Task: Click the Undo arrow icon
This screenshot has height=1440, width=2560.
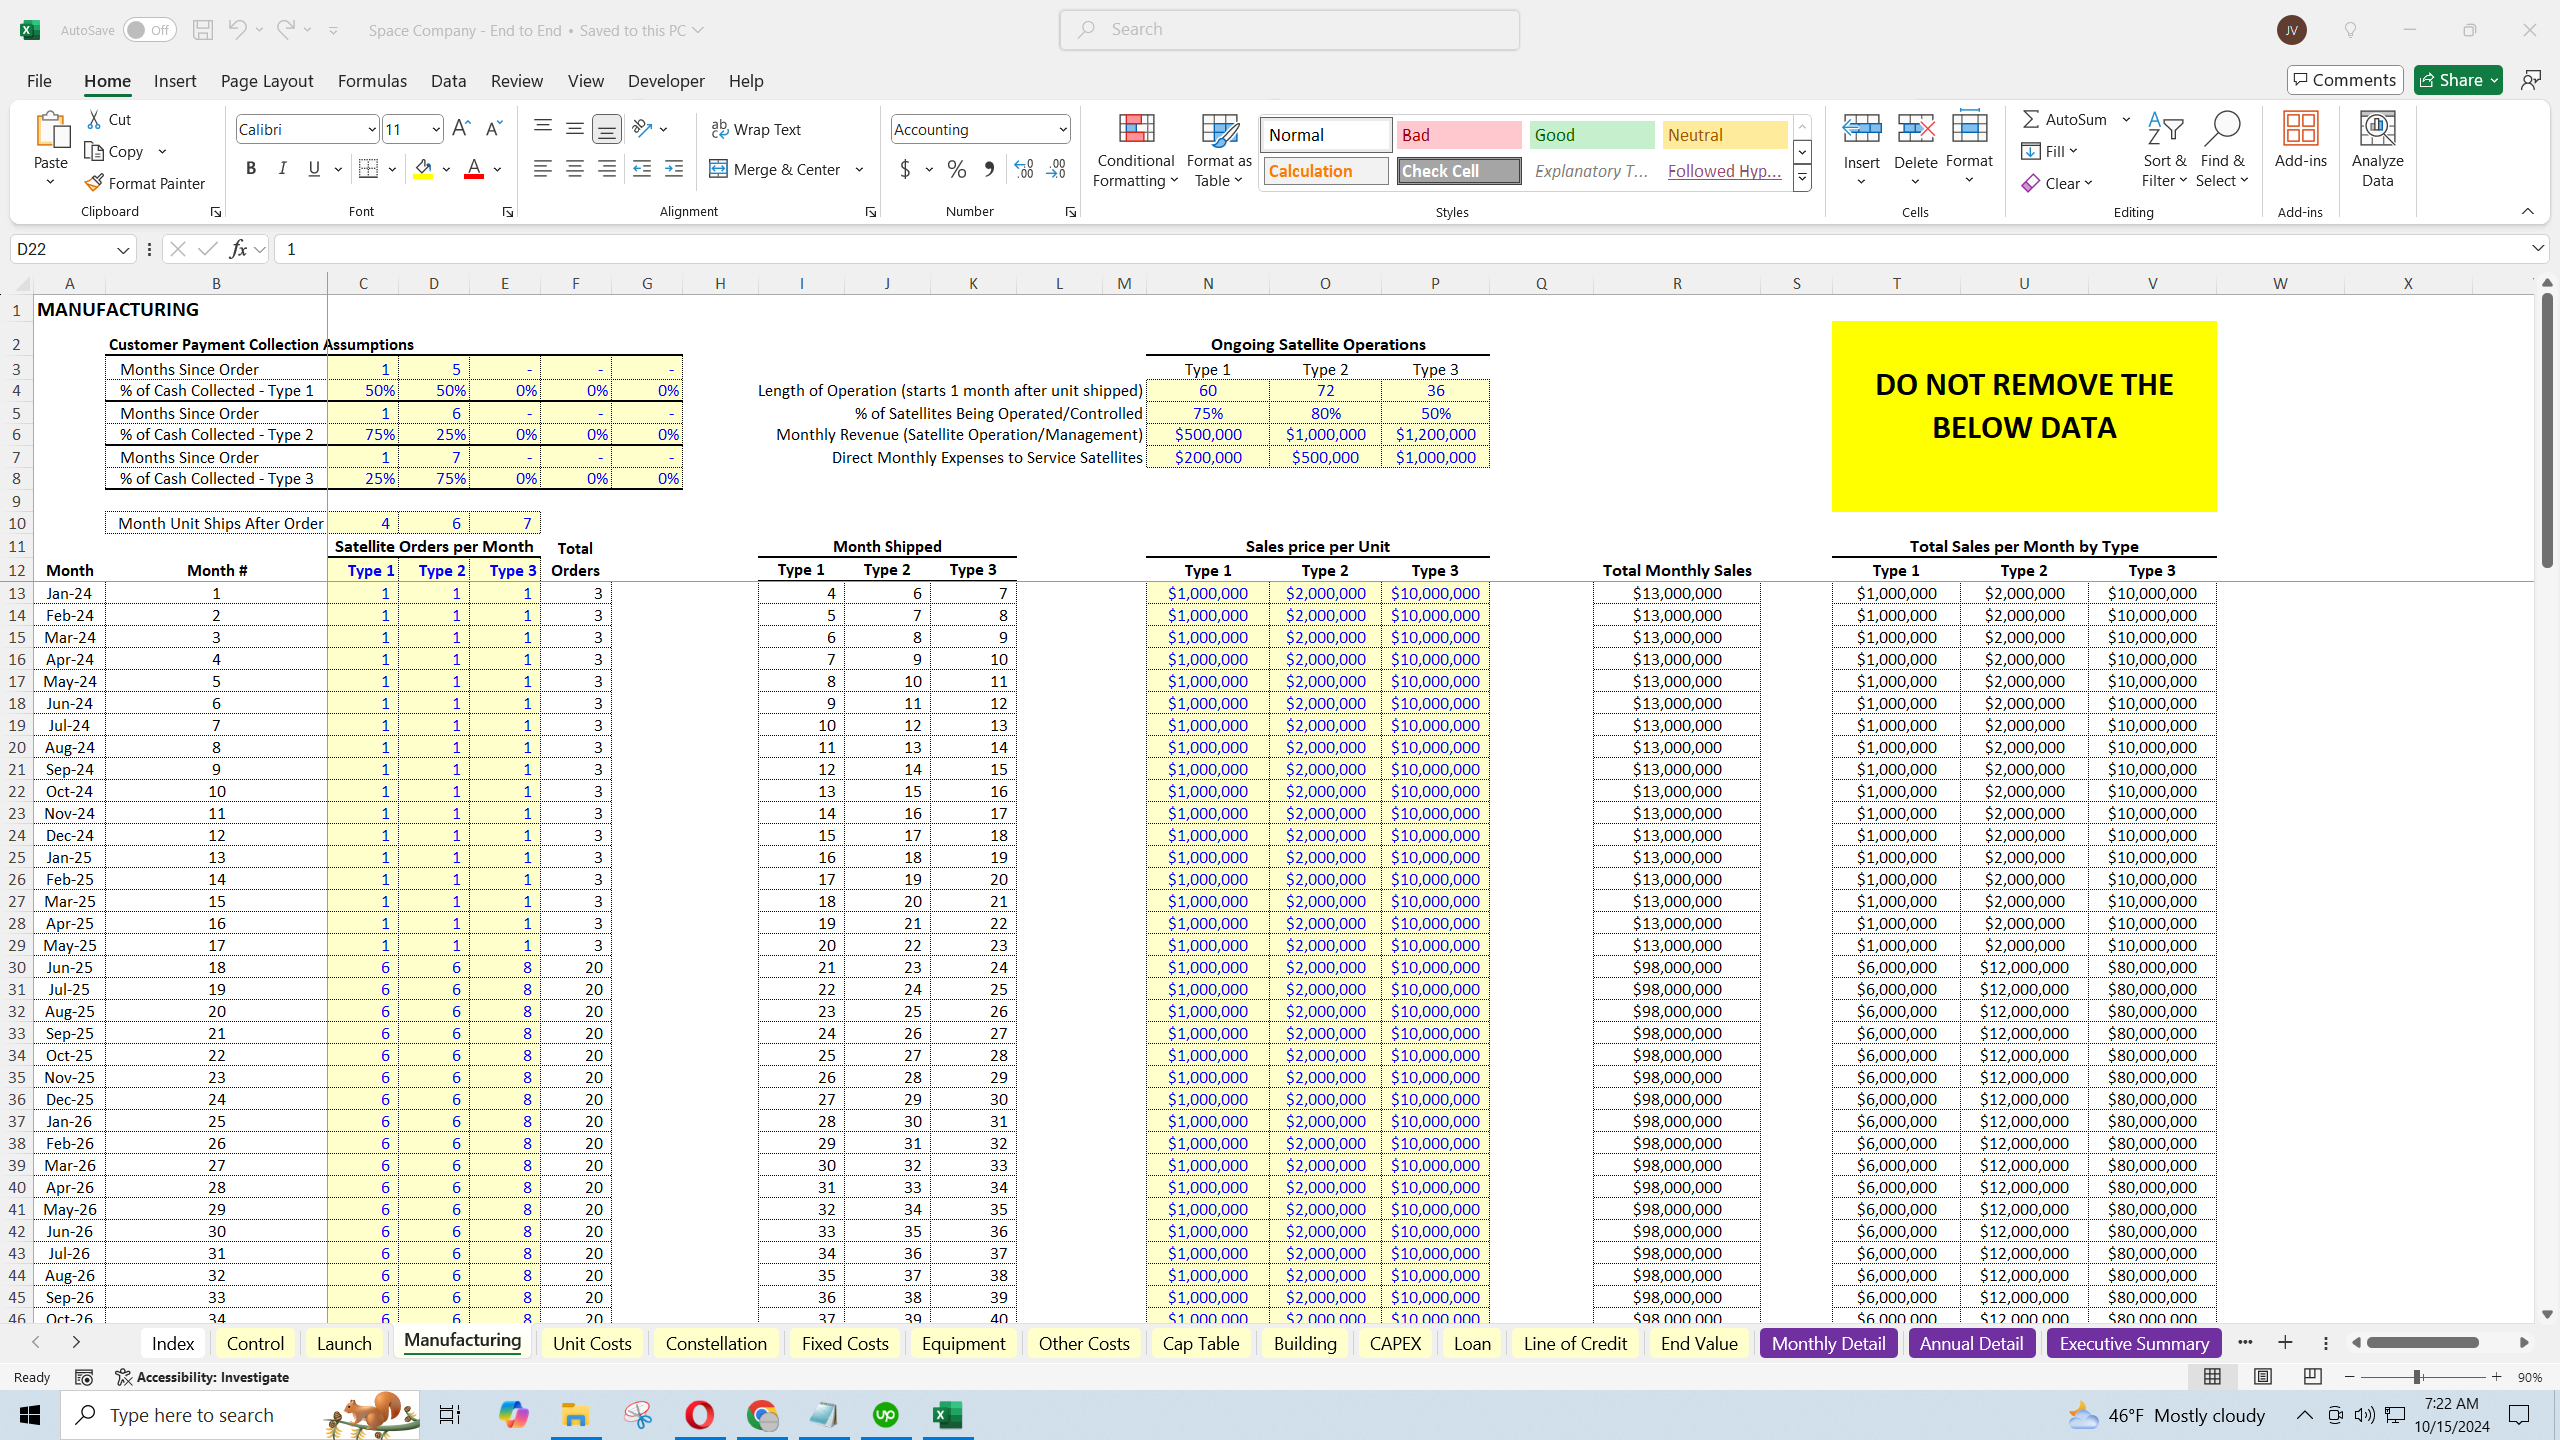Action: coord(237,30)
